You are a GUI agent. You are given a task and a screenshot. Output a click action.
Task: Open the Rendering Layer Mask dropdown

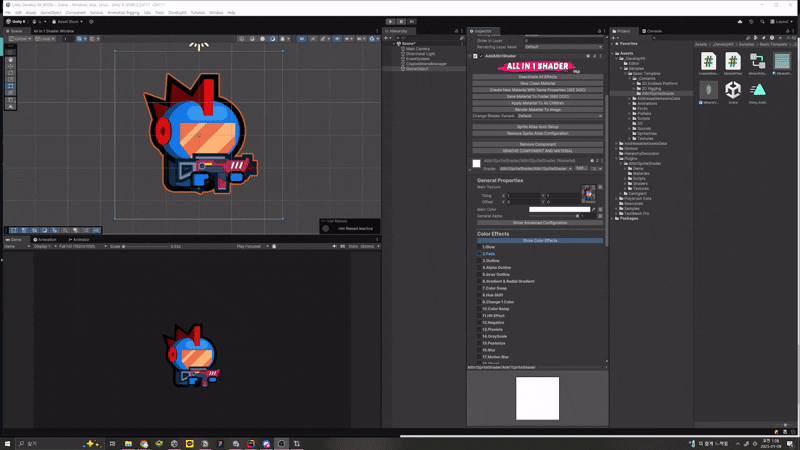click(563, 47)
